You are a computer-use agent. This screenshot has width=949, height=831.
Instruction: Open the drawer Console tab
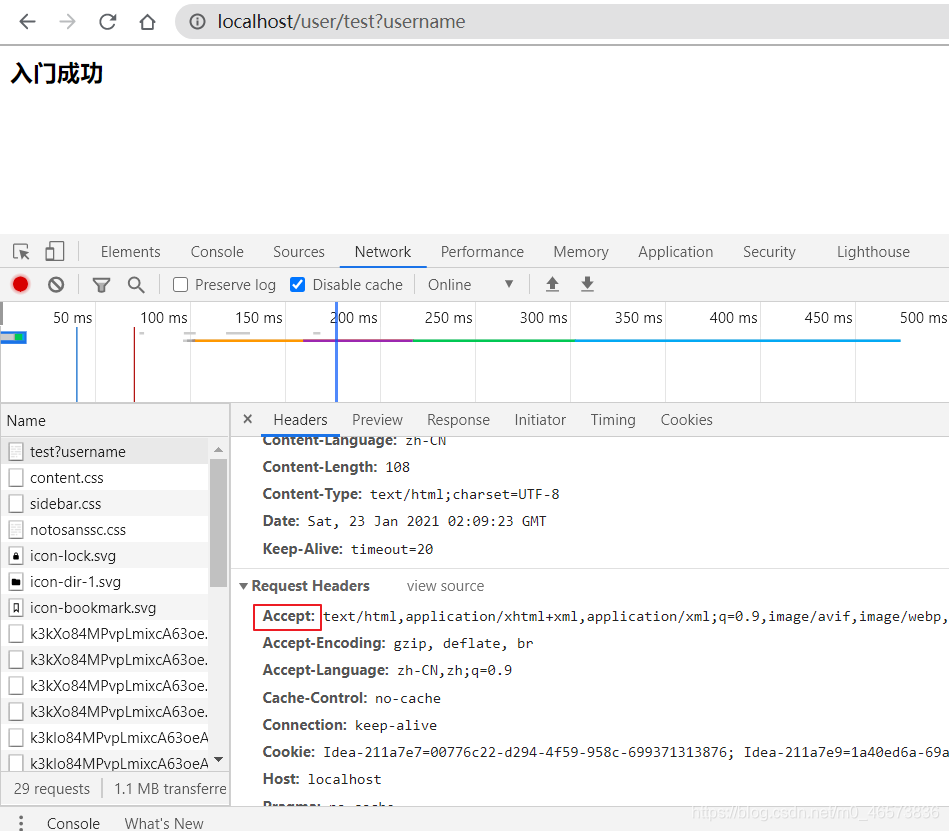[73, 823]
